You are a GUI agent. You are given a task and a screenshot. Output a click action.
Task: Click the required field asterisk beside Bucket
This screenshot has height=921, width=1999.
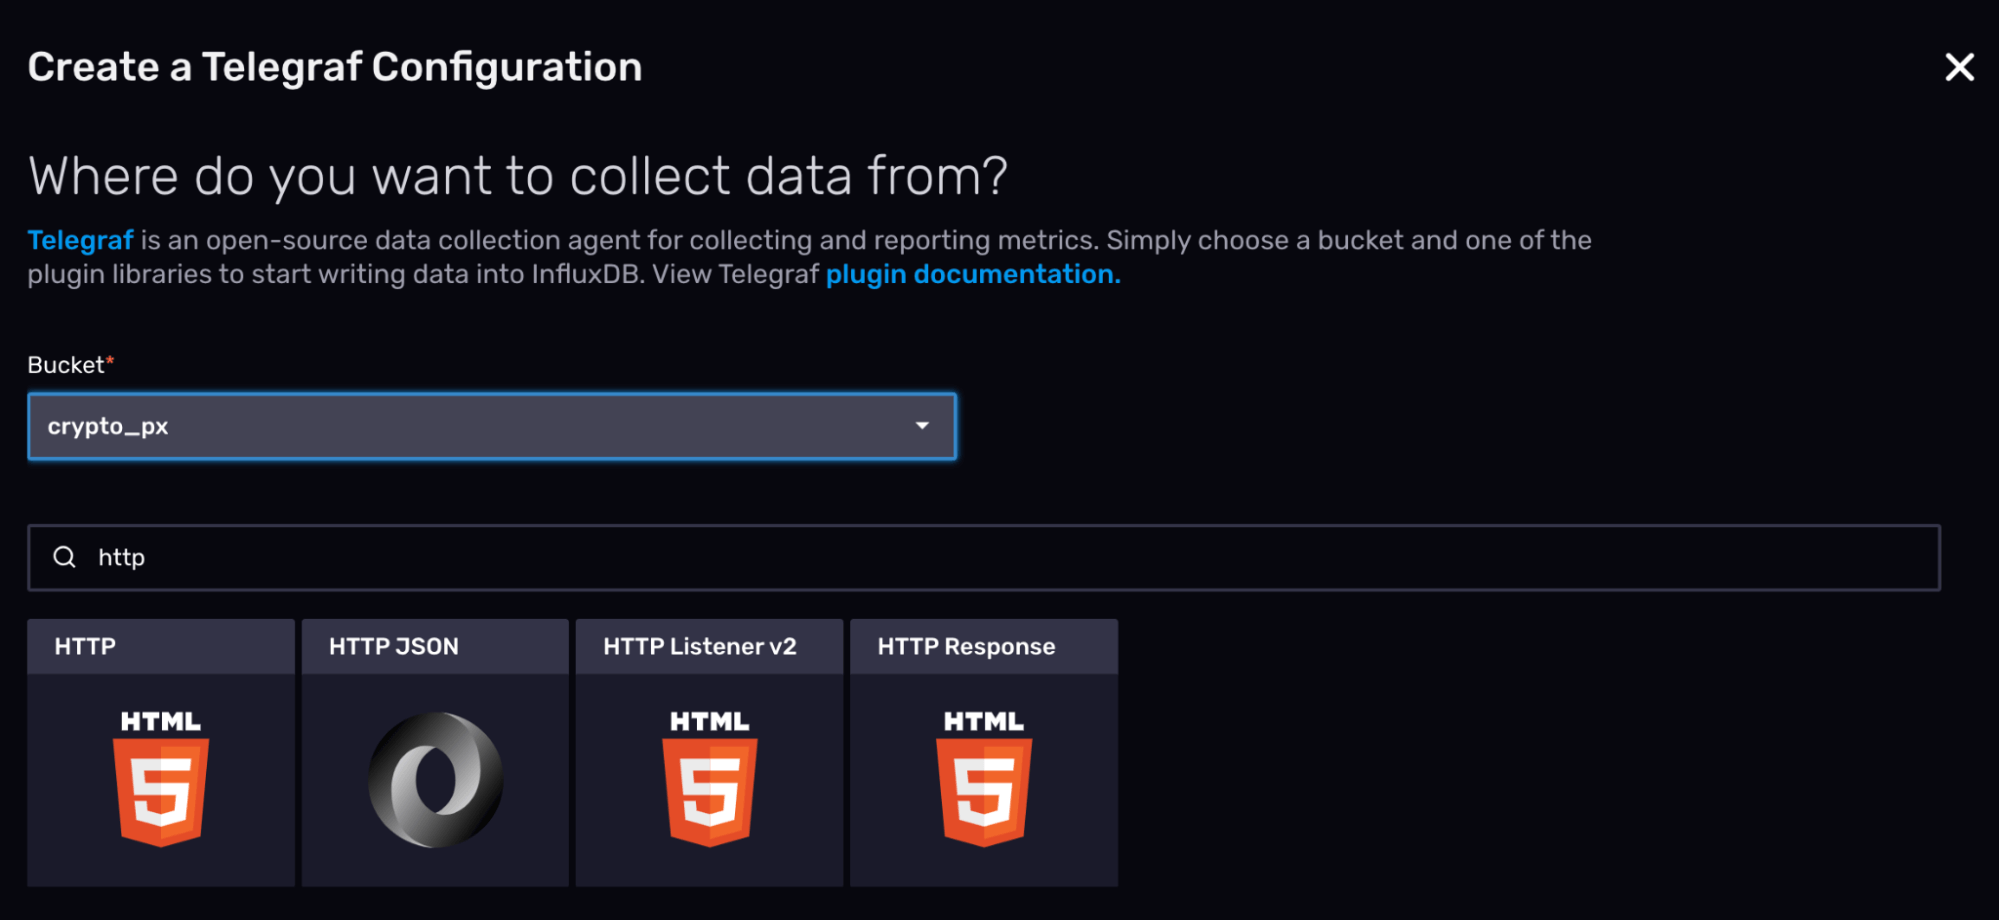110,362
